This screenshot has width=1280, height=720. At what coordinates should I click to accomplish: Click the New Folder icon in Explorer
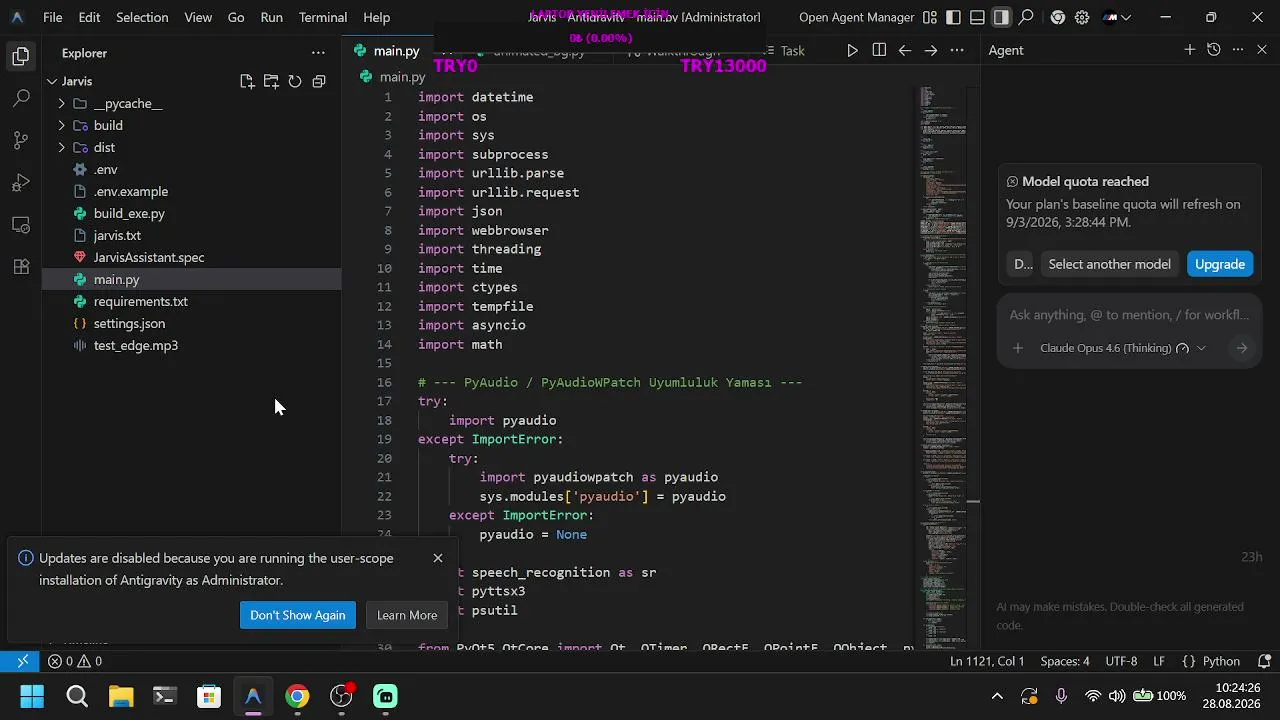pyautogui.click(x=271, y=81)
